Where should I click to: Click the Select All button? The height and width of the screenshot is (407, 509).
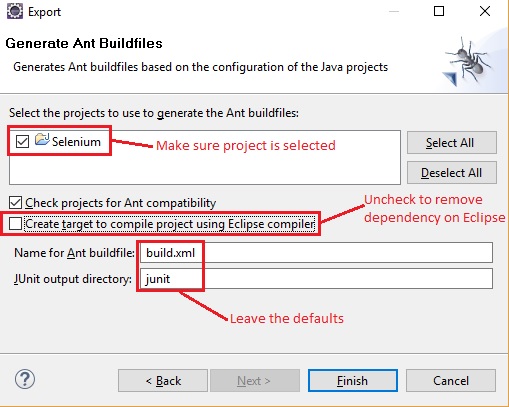coord(452,143)
